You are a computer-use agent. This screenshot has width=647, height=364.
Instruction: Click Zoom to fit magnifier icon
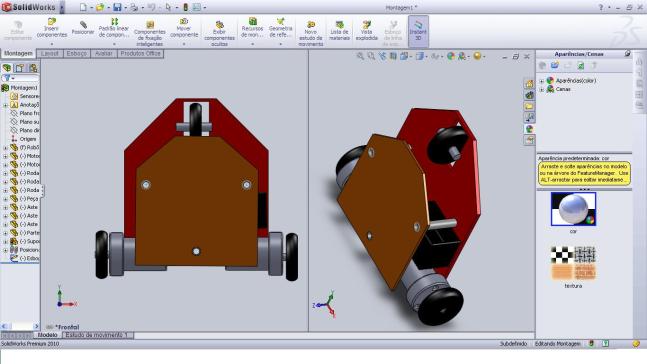click(x=360, y=56)
